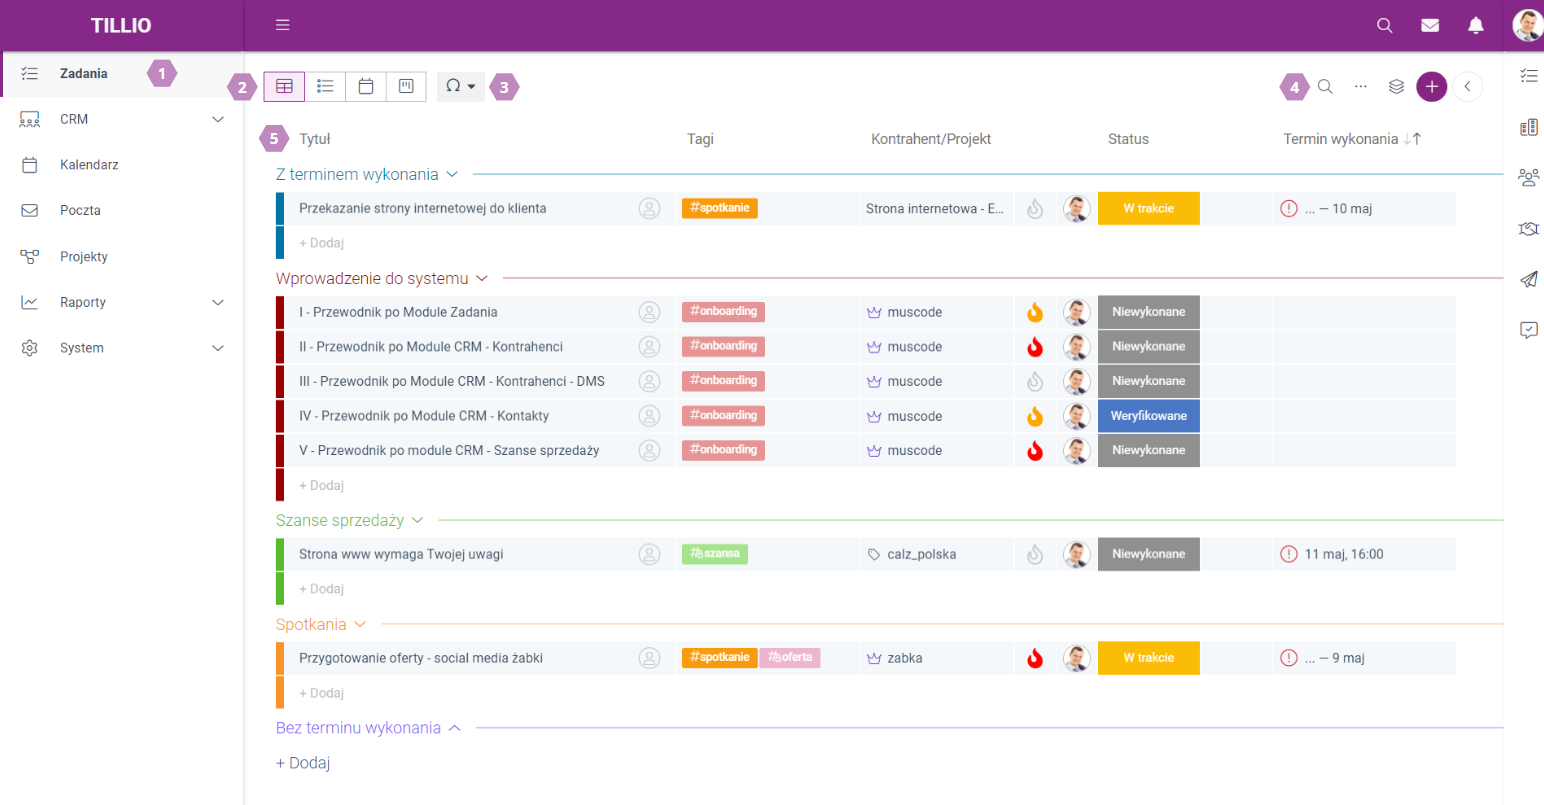1544x805 pixels.
Task: Collapse the 'Szanse sprzedaży' group
Action: pyautogui.click(x=417, y=520)
